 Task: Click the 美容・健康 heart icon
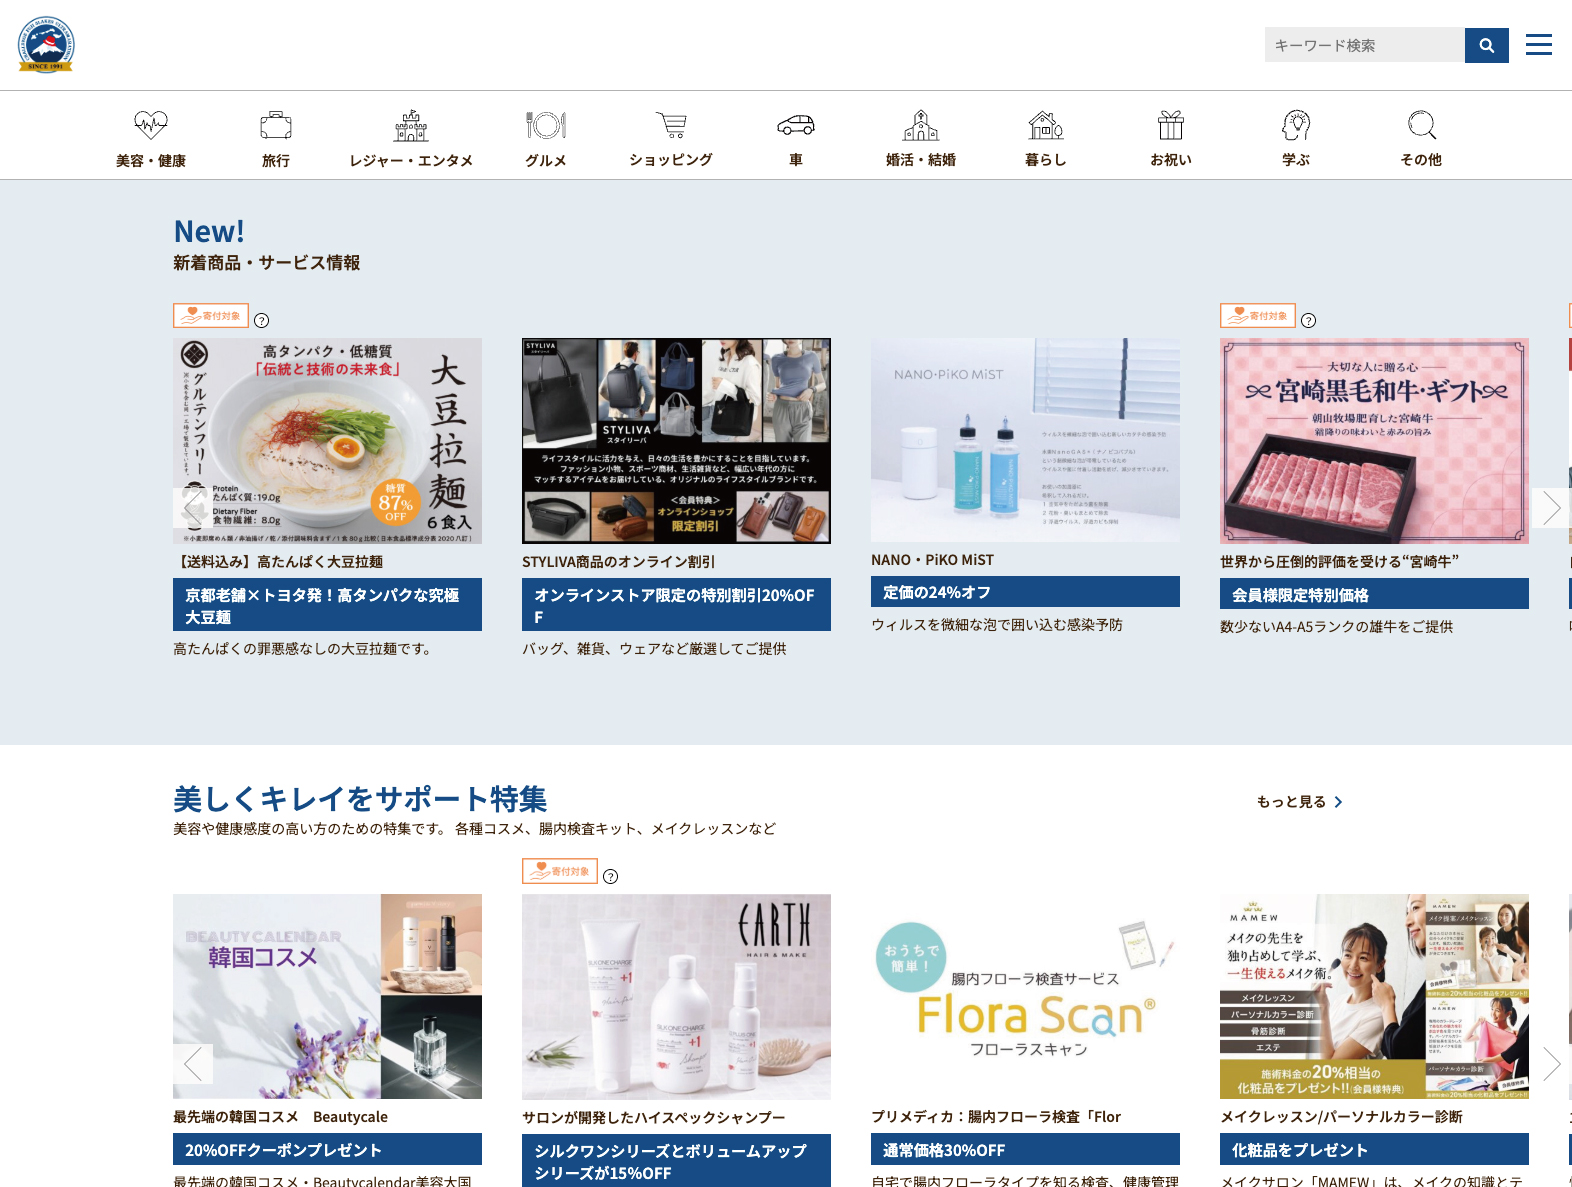151,125
